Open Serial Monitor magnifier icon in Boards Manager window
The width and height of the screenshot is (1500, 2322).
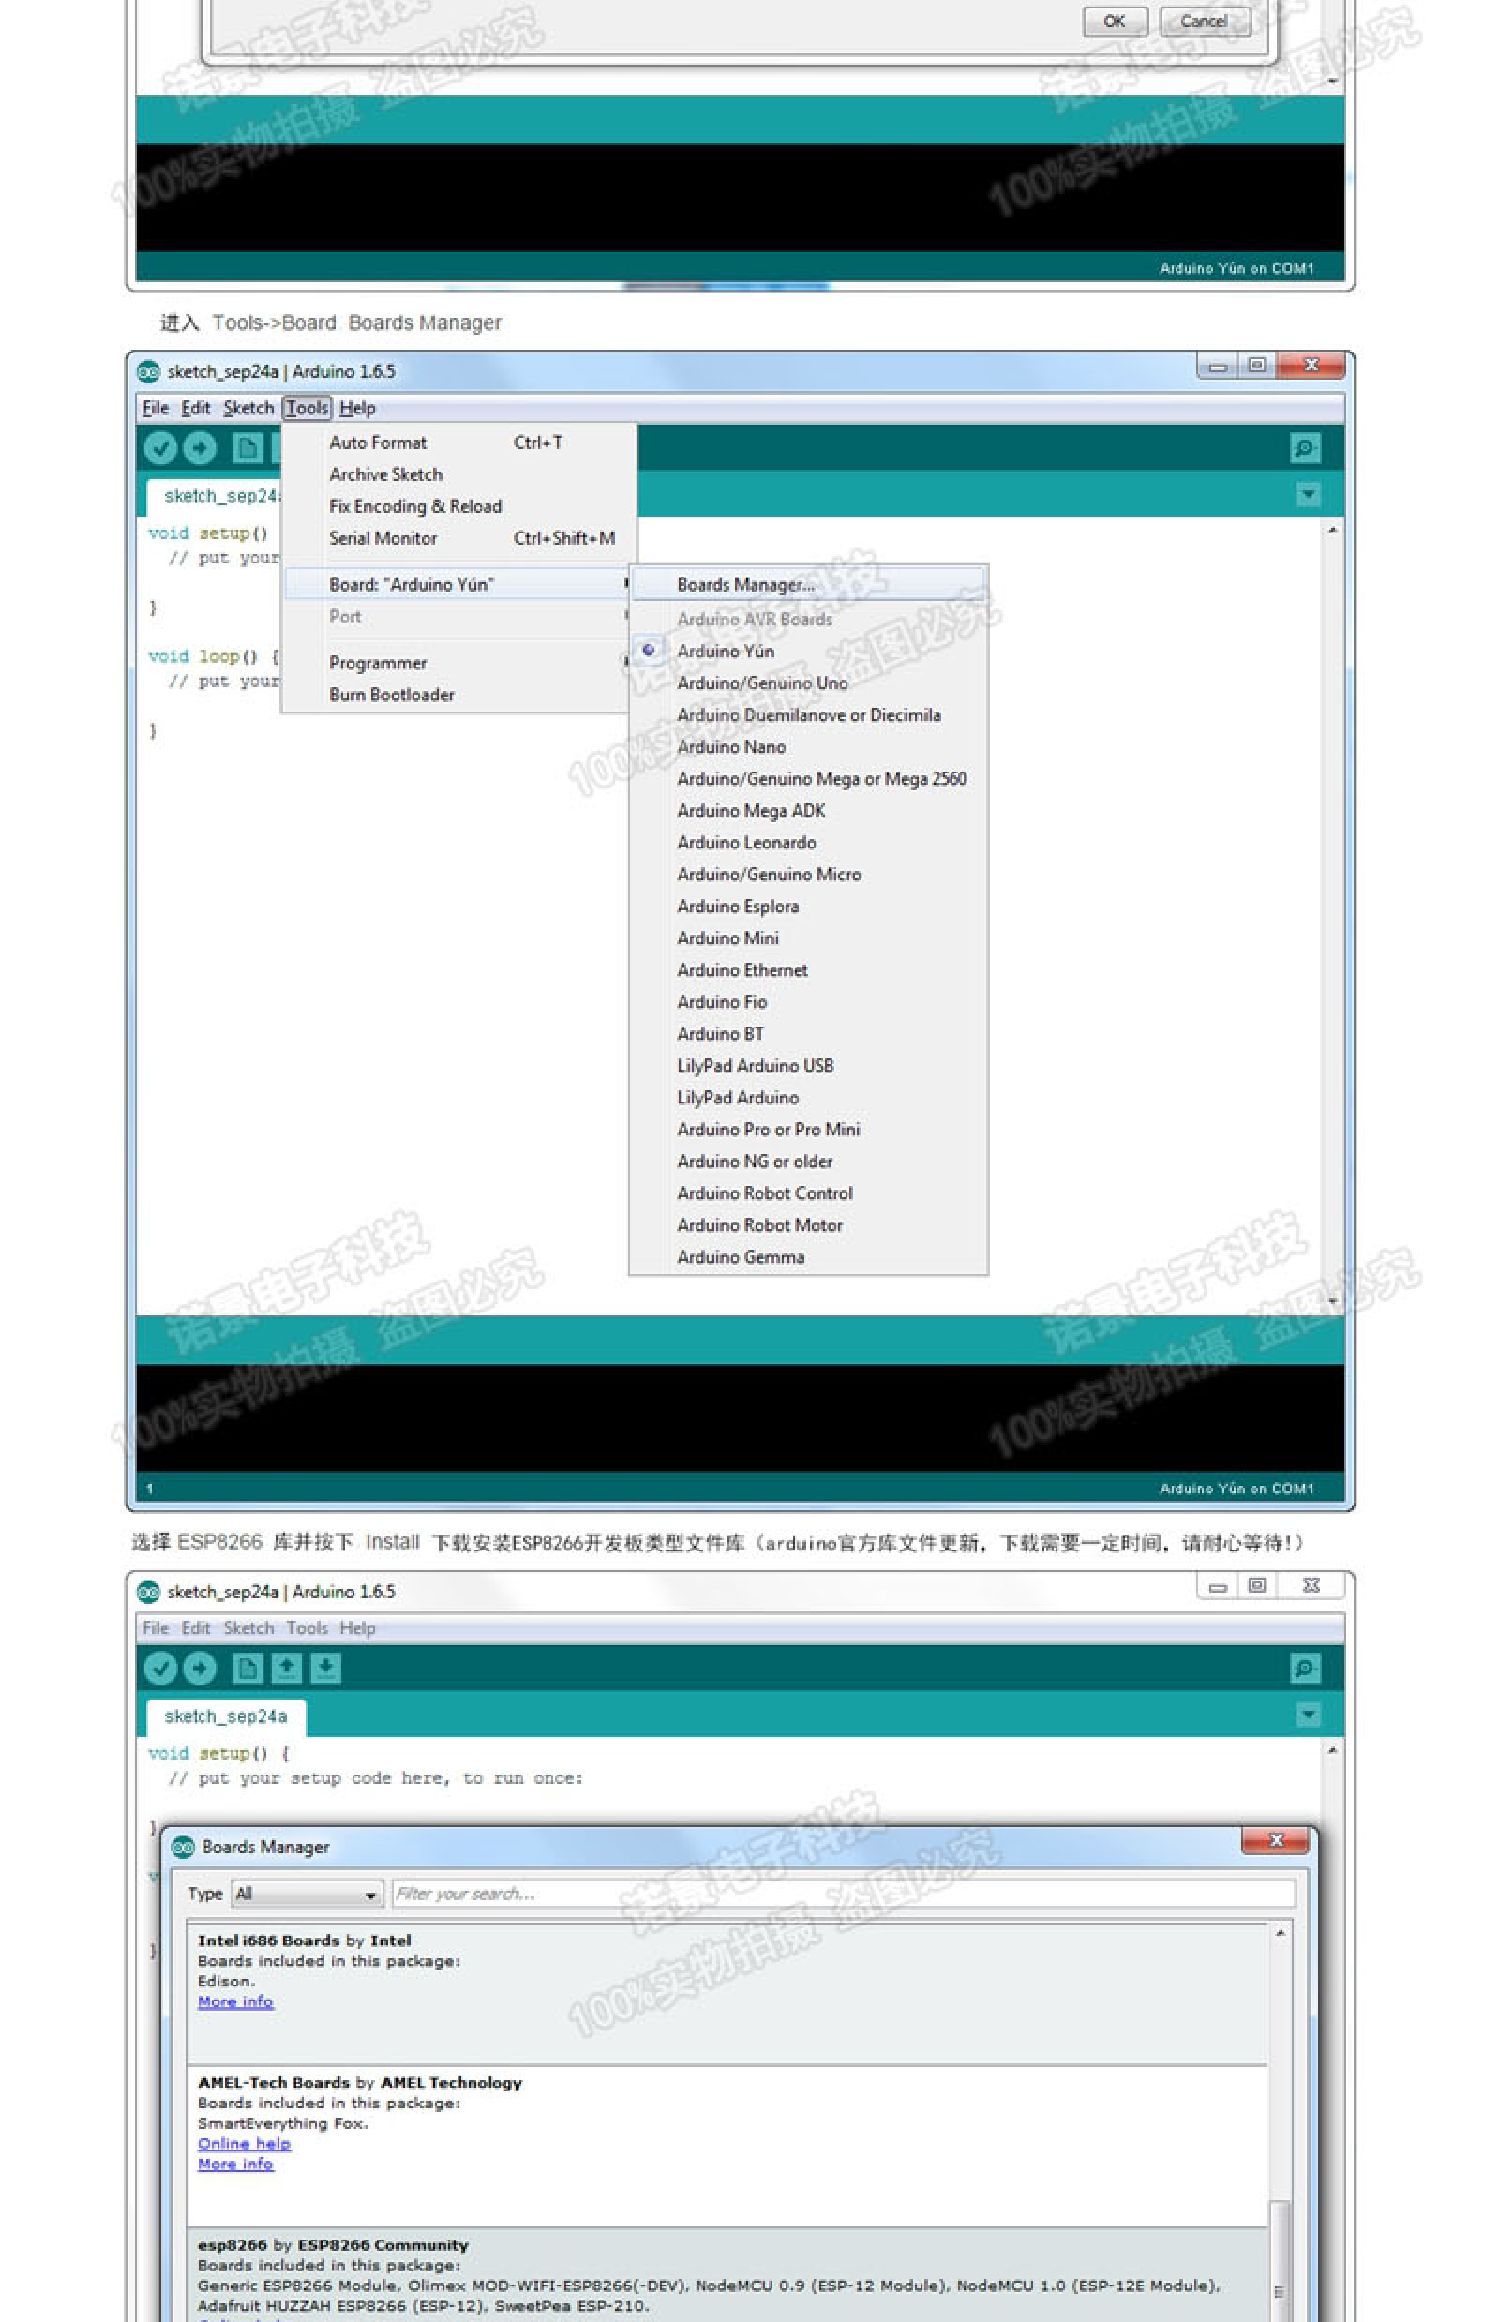[x=1305, y=1668]
